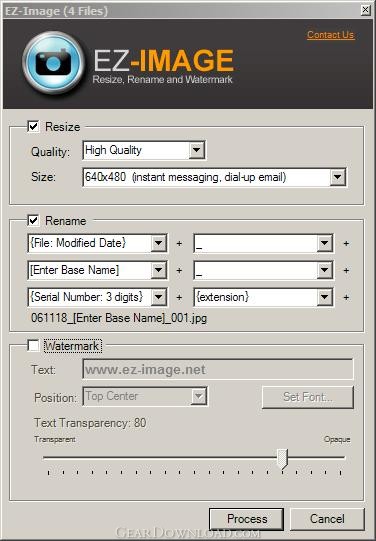376x541 pixels.
Task: Click the Text Transparency: 80 label
Action: point(90,423)
